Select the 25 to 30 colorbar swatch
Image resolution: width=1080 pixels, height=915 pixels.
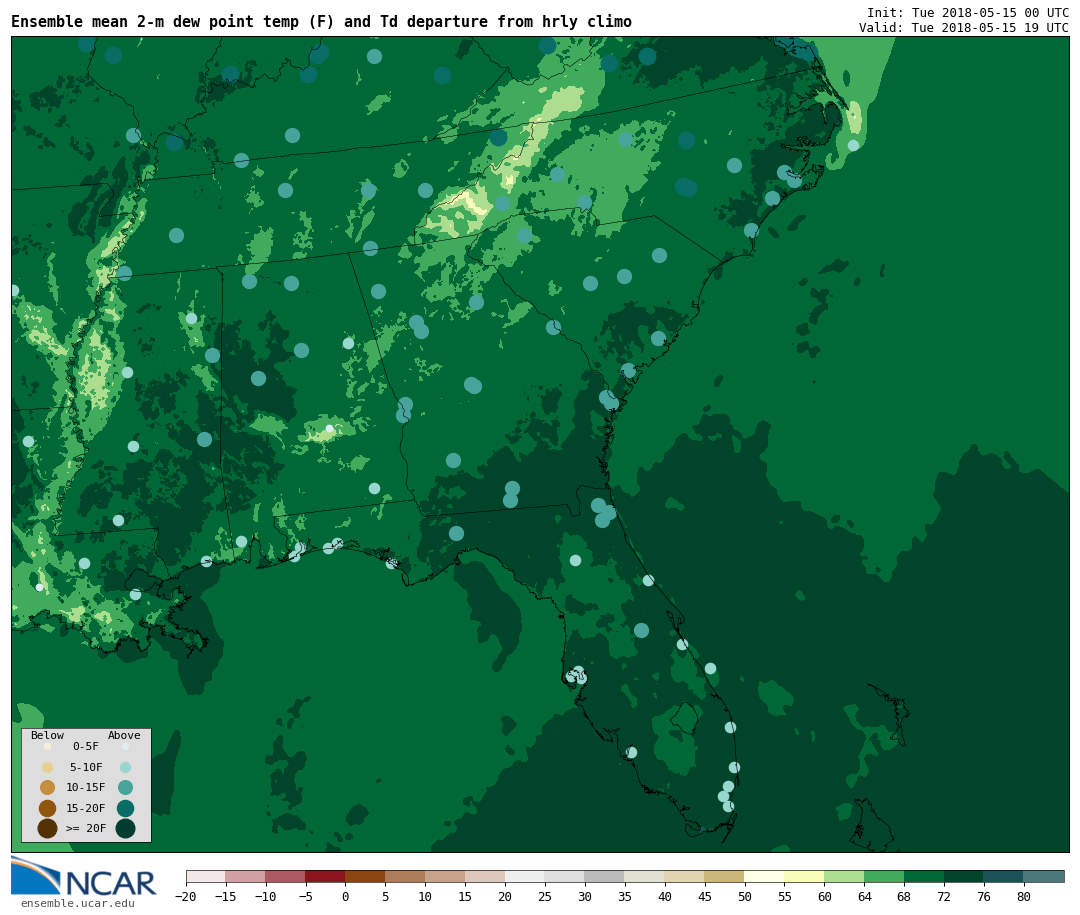click(x=565, y=876)
